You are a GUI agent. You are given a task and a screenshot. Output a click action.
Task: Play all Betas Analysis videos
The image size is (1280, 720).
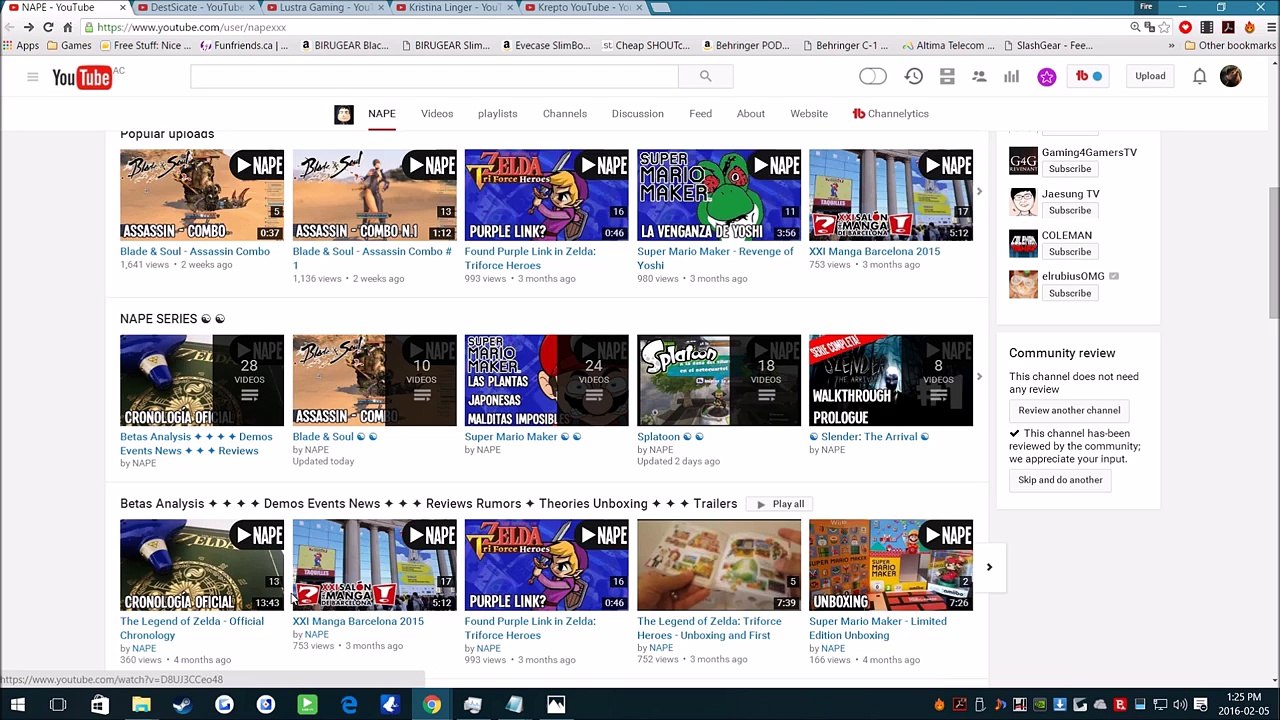780,504
